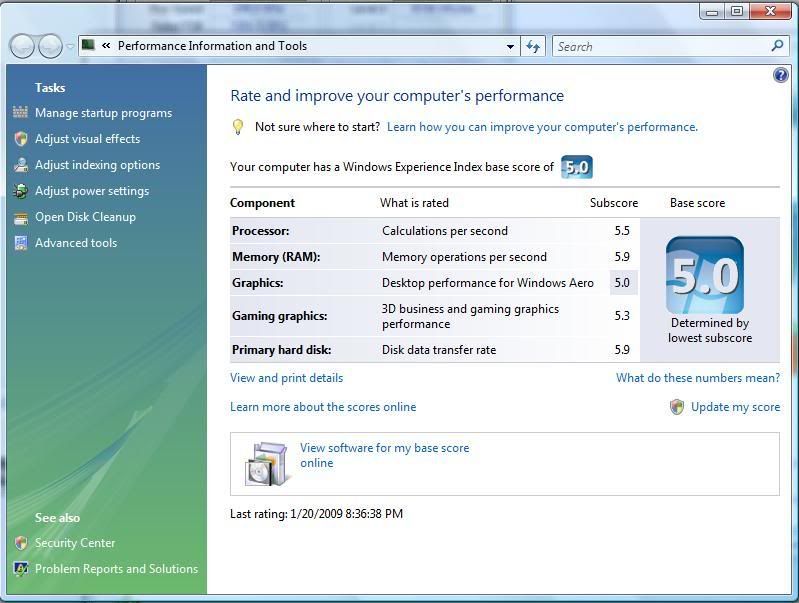Click the Problem Reports and Solutions icon
The image size is (799, 603).
pos(20,568)
